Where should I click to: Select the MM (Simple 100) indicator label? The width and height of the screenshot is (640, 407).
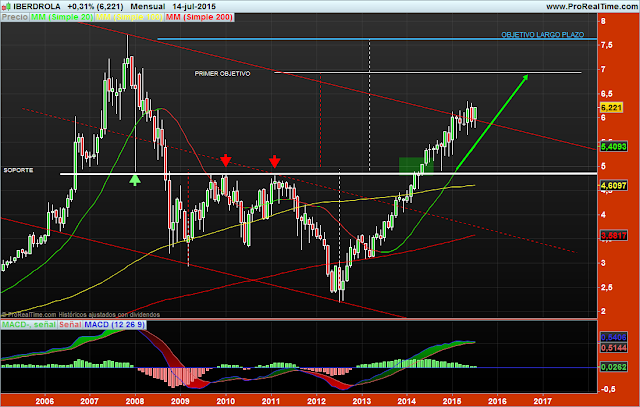coord(129,17)
